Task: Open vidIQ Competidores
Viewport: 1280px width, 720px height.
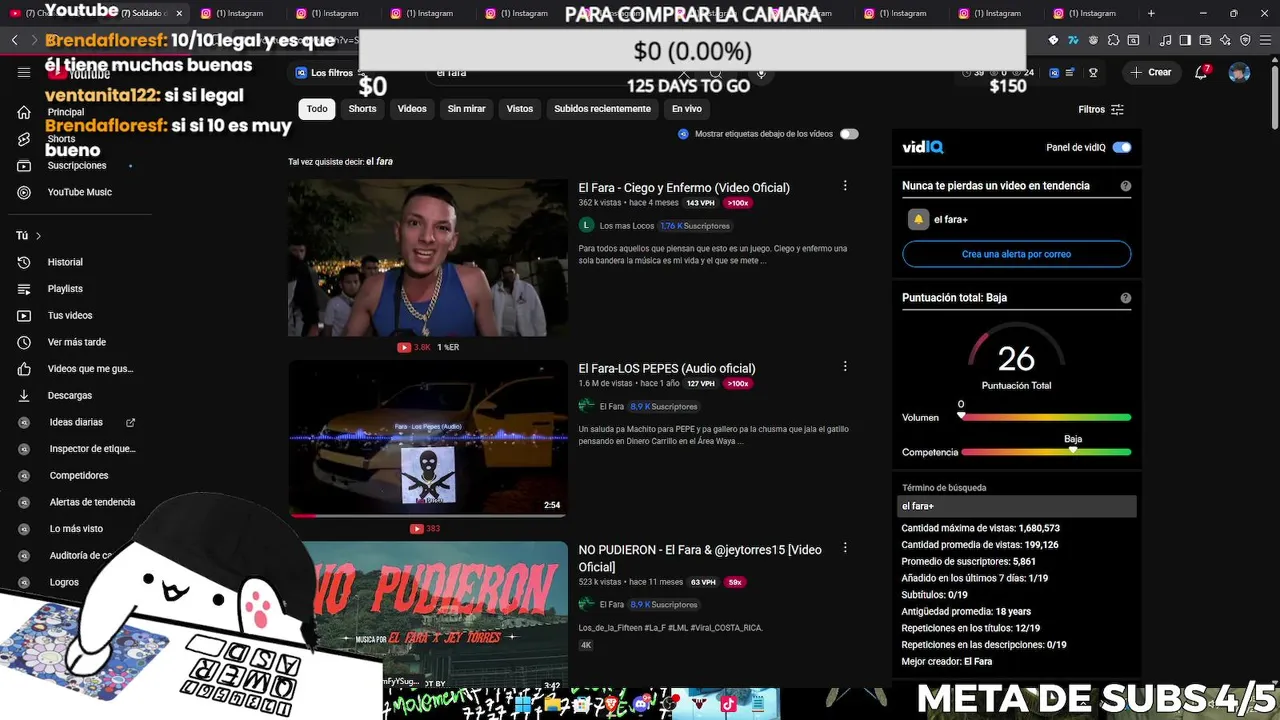Action: pyautogui.click(x=78, y=475)
